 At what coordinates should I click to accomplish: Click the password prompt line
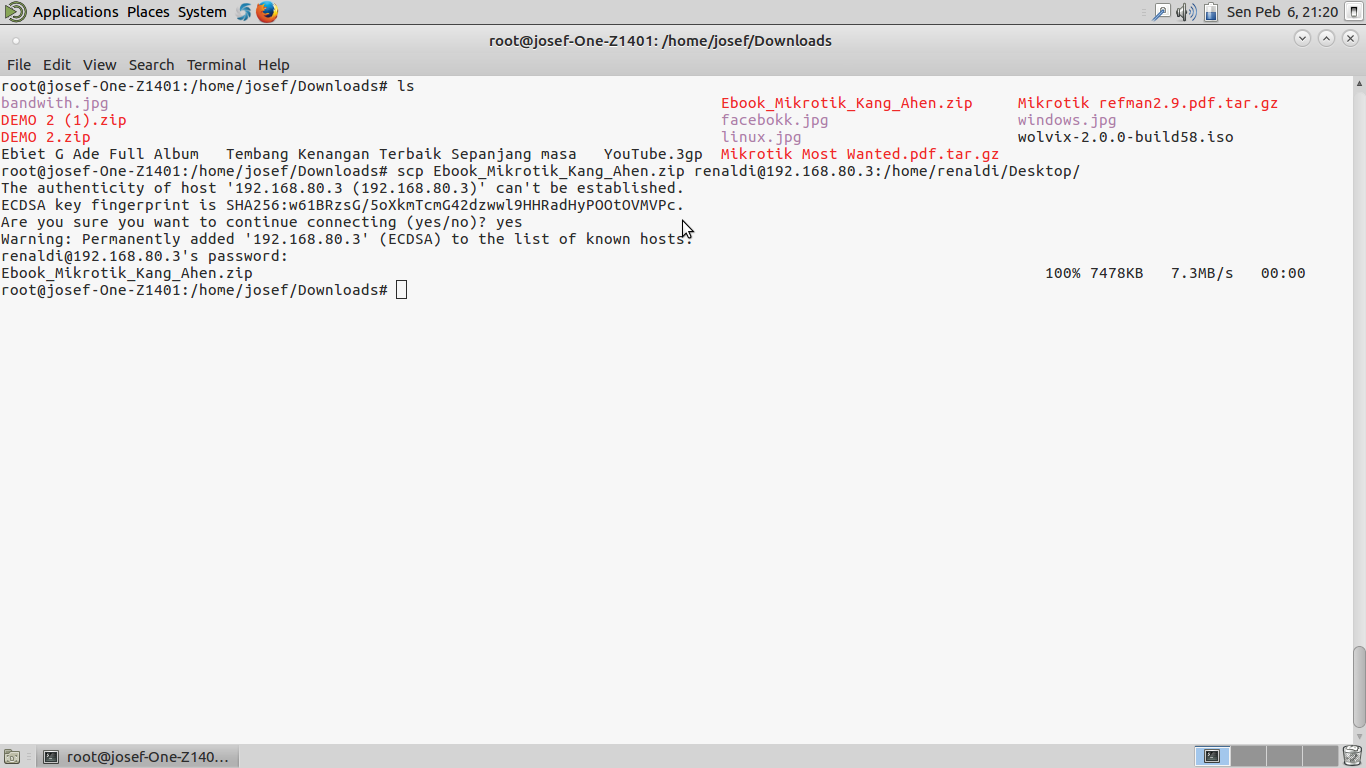[x=145, y=256]
